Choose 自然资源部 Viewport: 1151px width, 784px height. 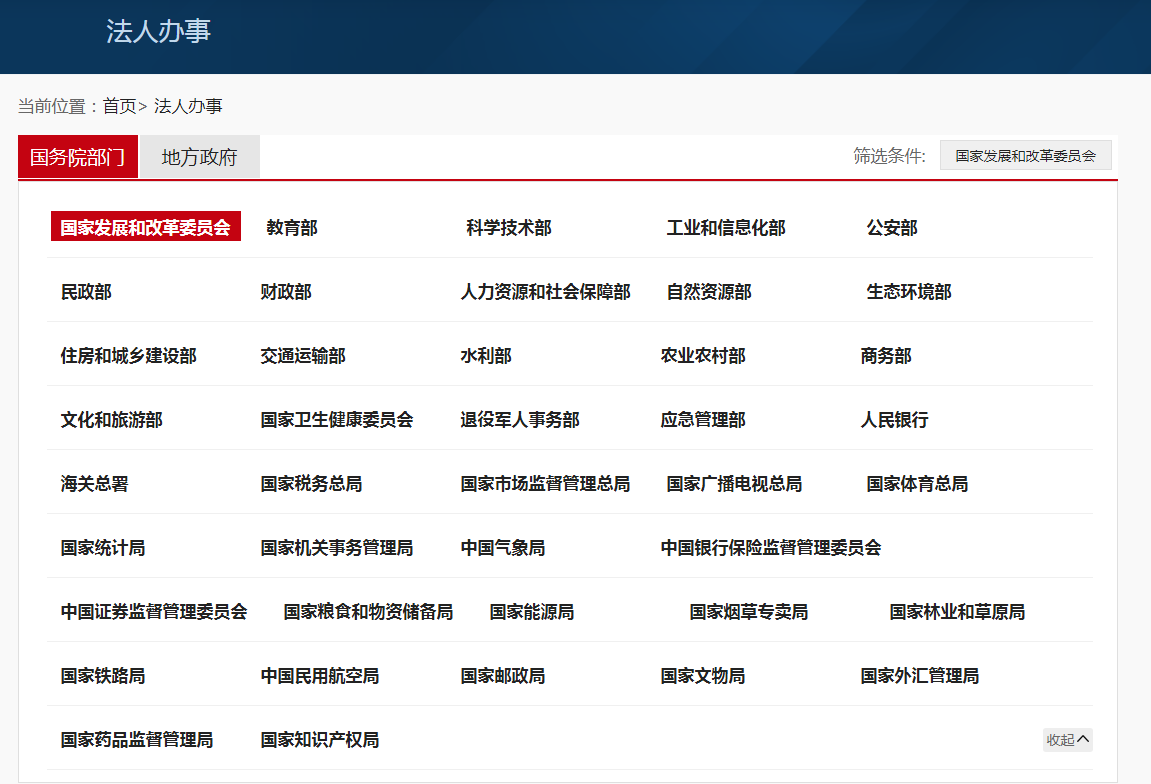pos(709,292)
